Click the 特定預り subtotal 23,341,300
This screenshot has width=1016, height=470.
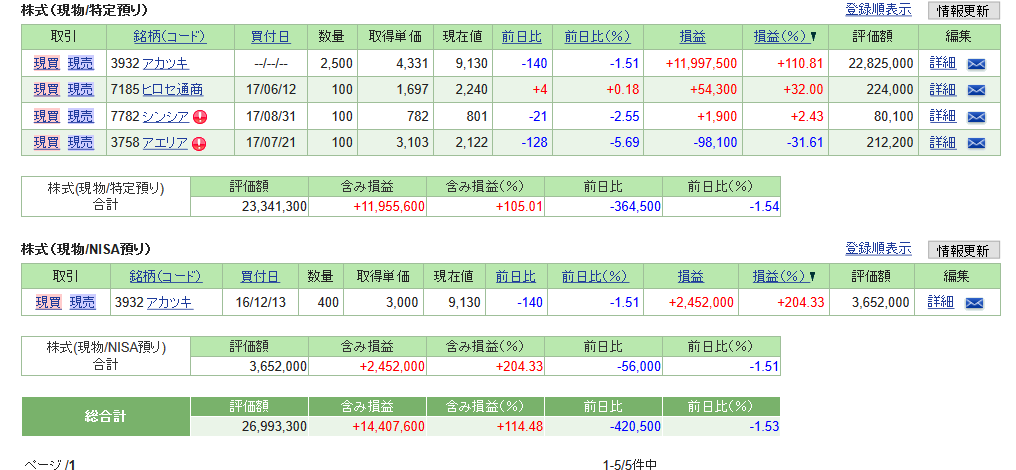click(x=274, y=207)
